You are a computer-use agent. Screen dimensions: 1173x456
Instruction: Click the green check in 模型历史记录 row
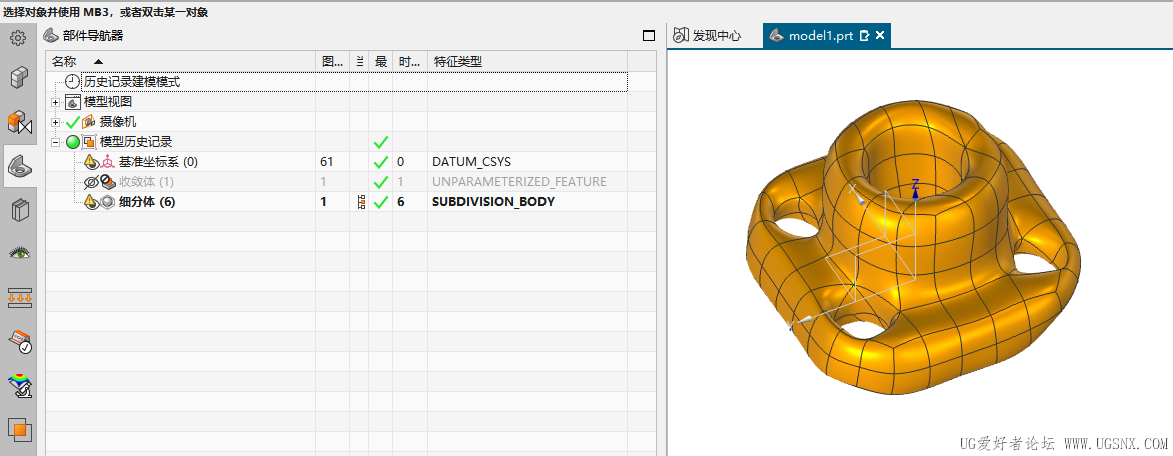point(381,142)
